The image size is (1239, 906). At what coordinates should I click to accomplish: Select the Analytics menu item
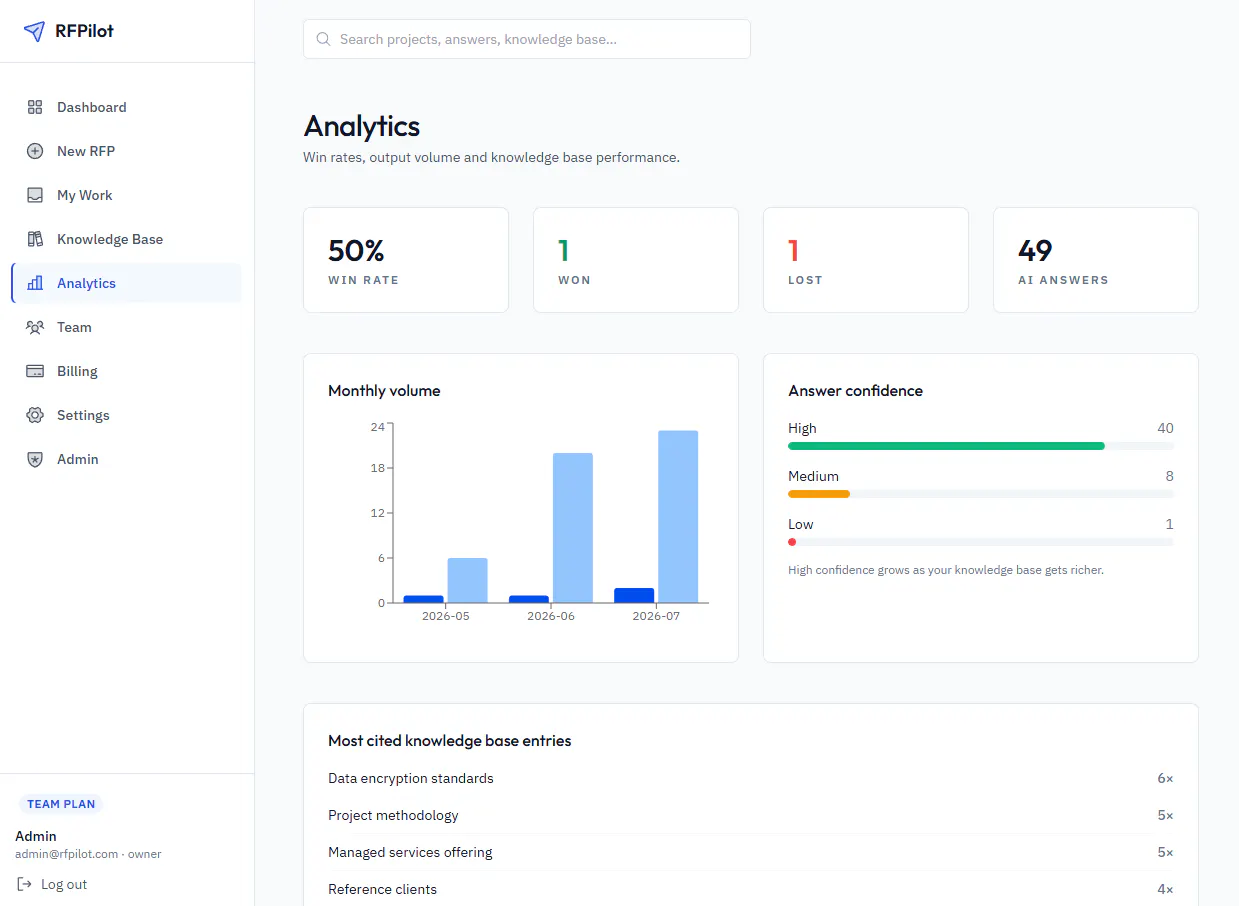click(126, 283)
